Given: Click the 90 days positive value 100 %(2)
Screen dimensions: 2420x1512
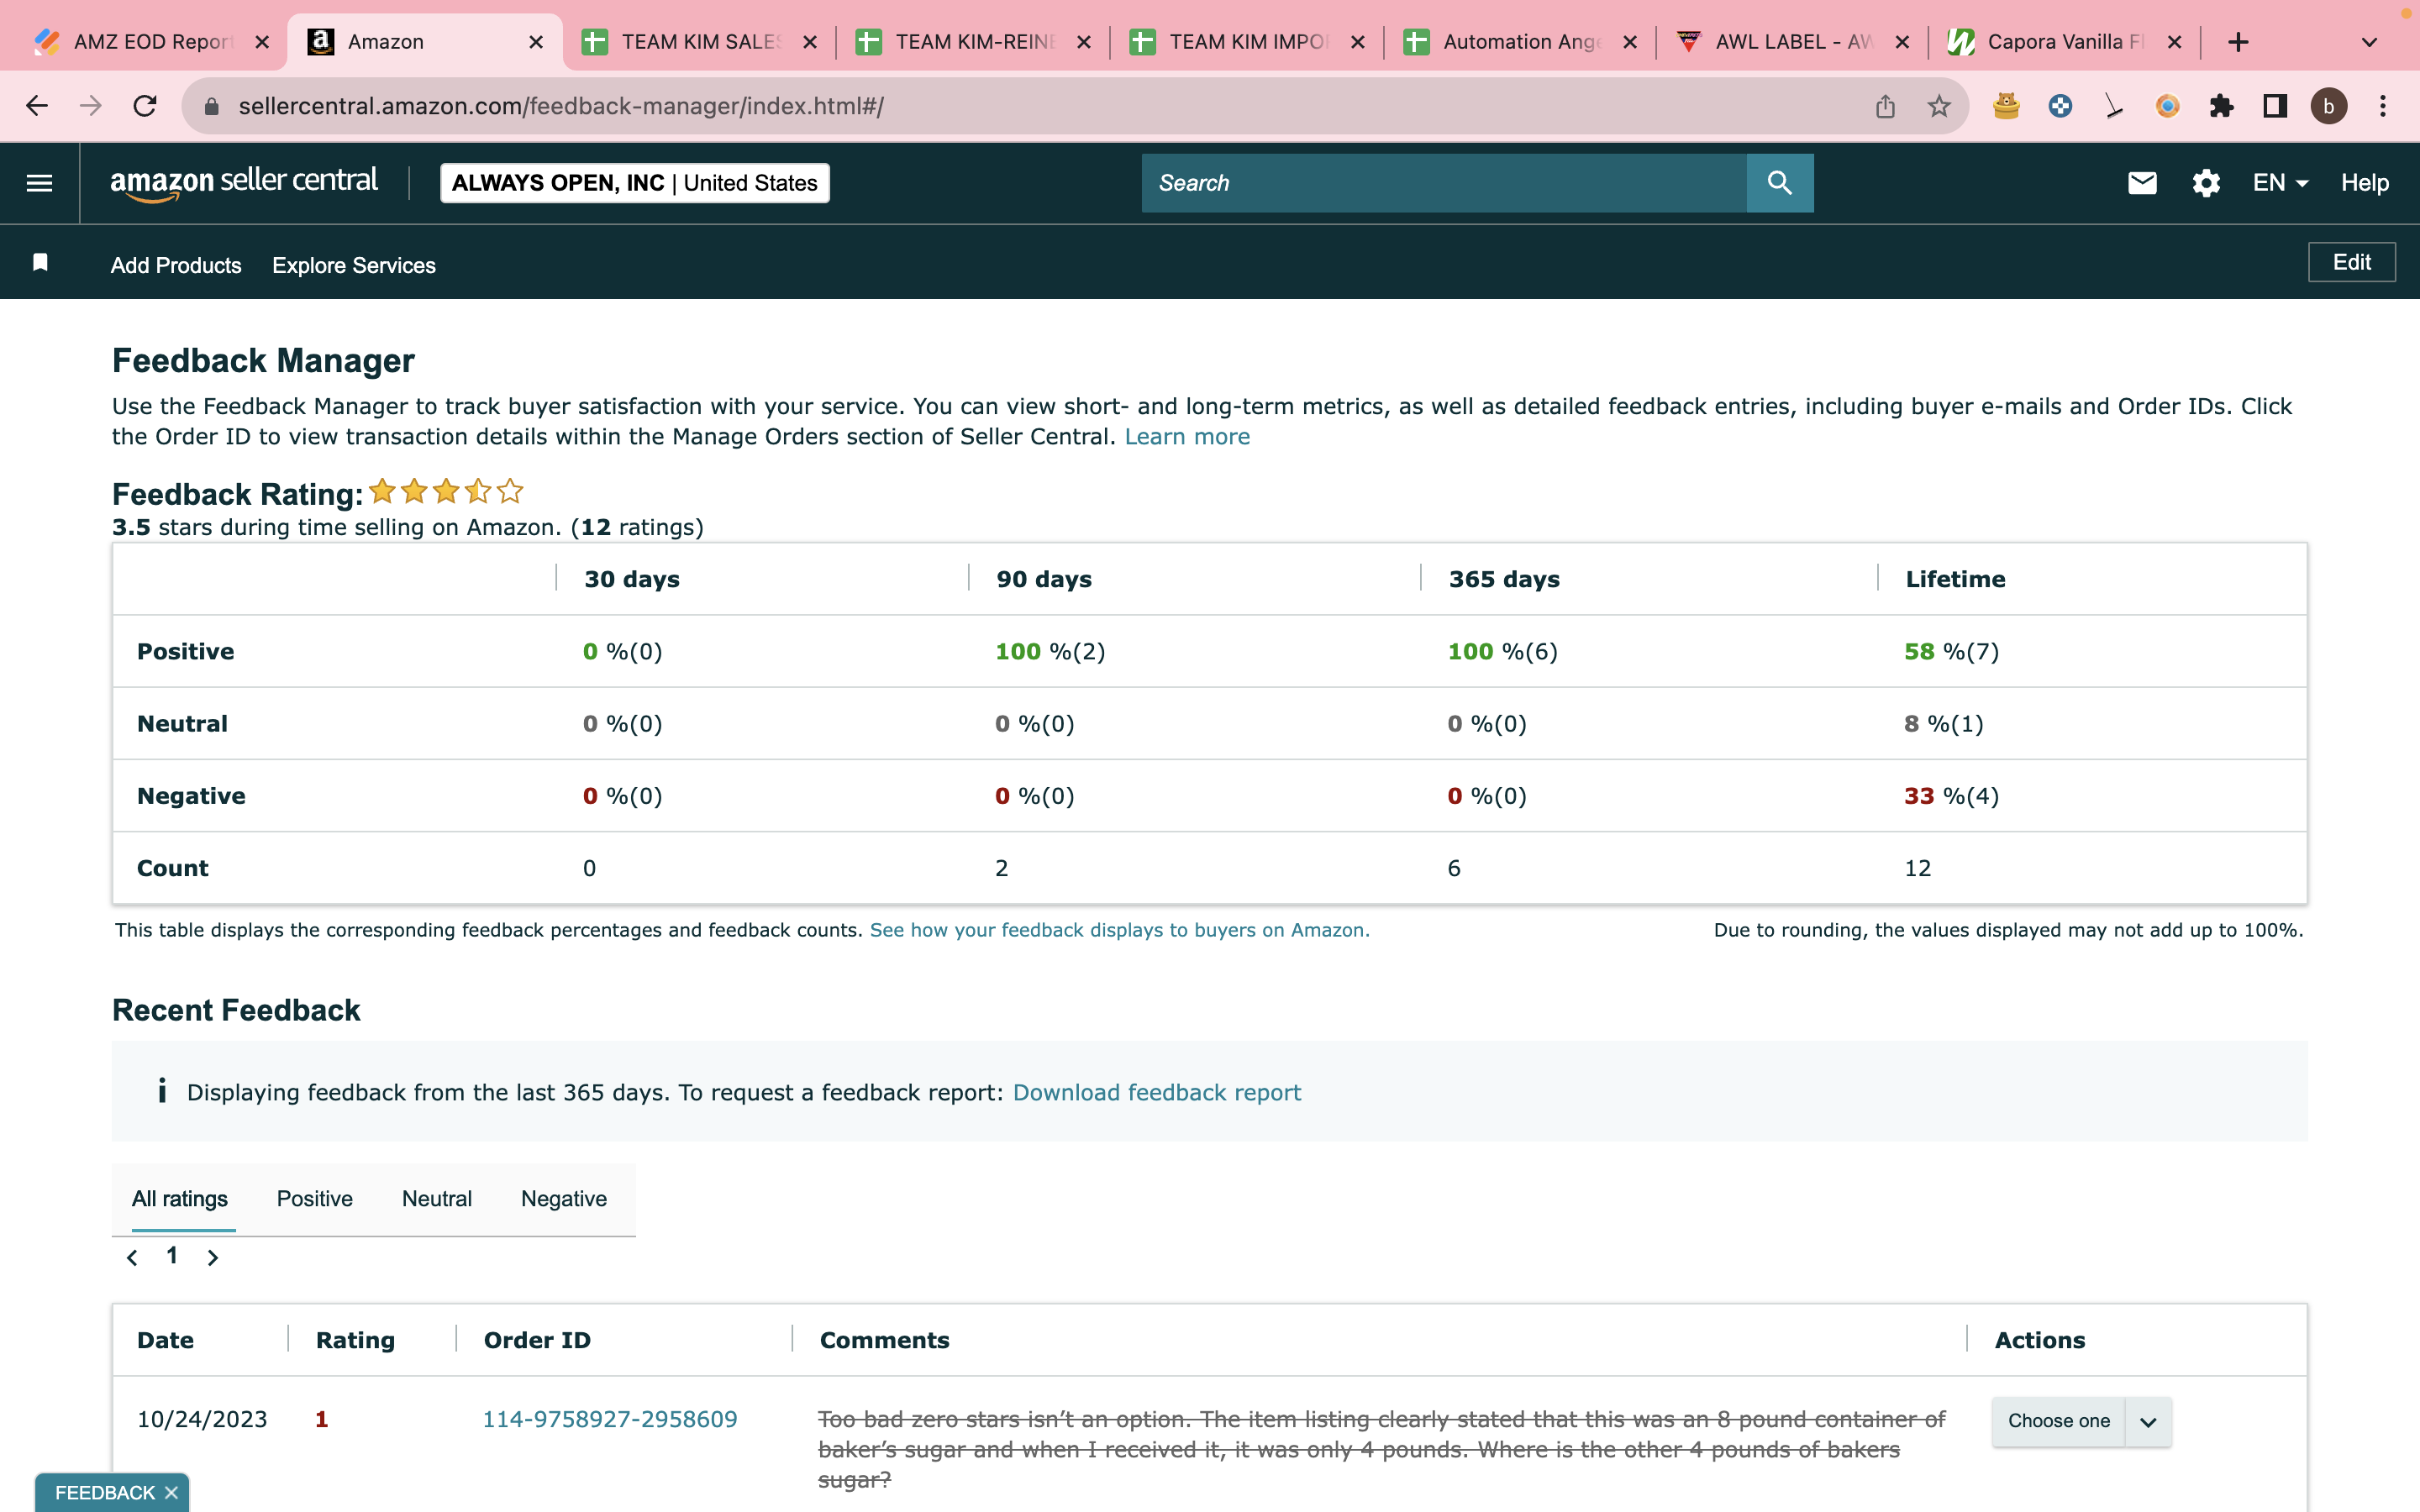Looking at the screenshot, I should pos(1050,652).
